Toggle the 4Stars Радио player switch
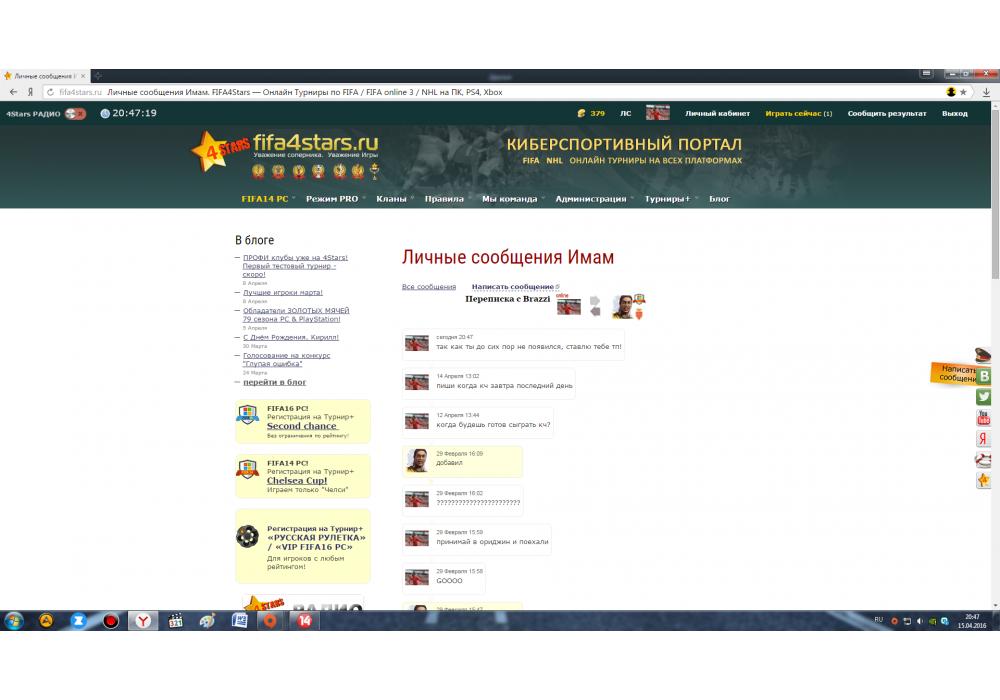The height and width of the screenshot is (700, 1000). (x=75, y=114)
